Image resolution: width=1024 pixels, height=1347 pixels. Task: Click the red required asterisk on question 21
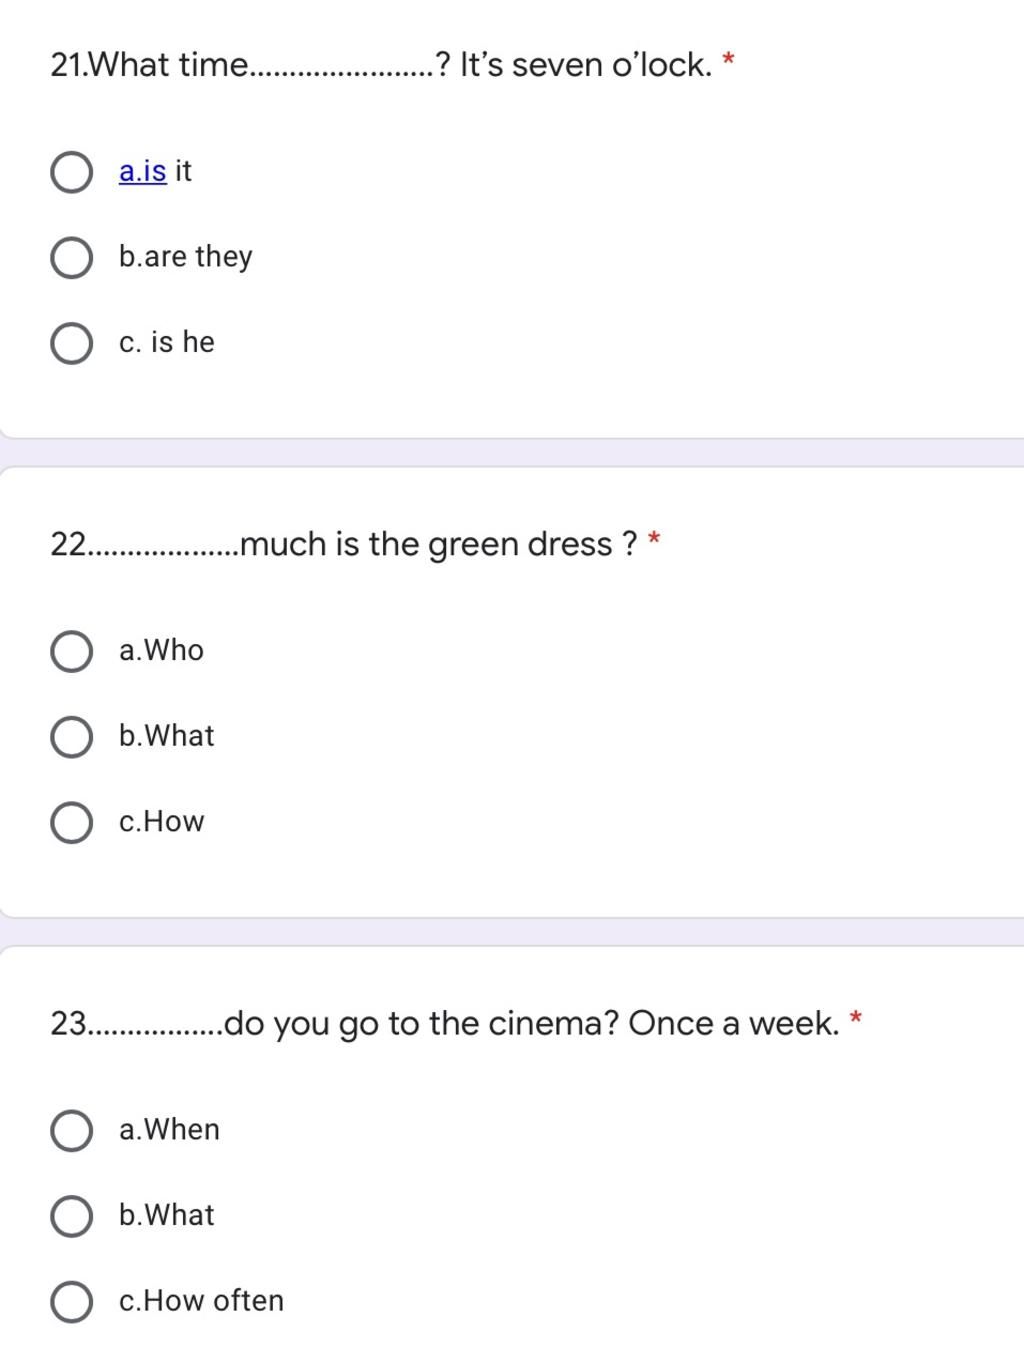tap(729, 61)
